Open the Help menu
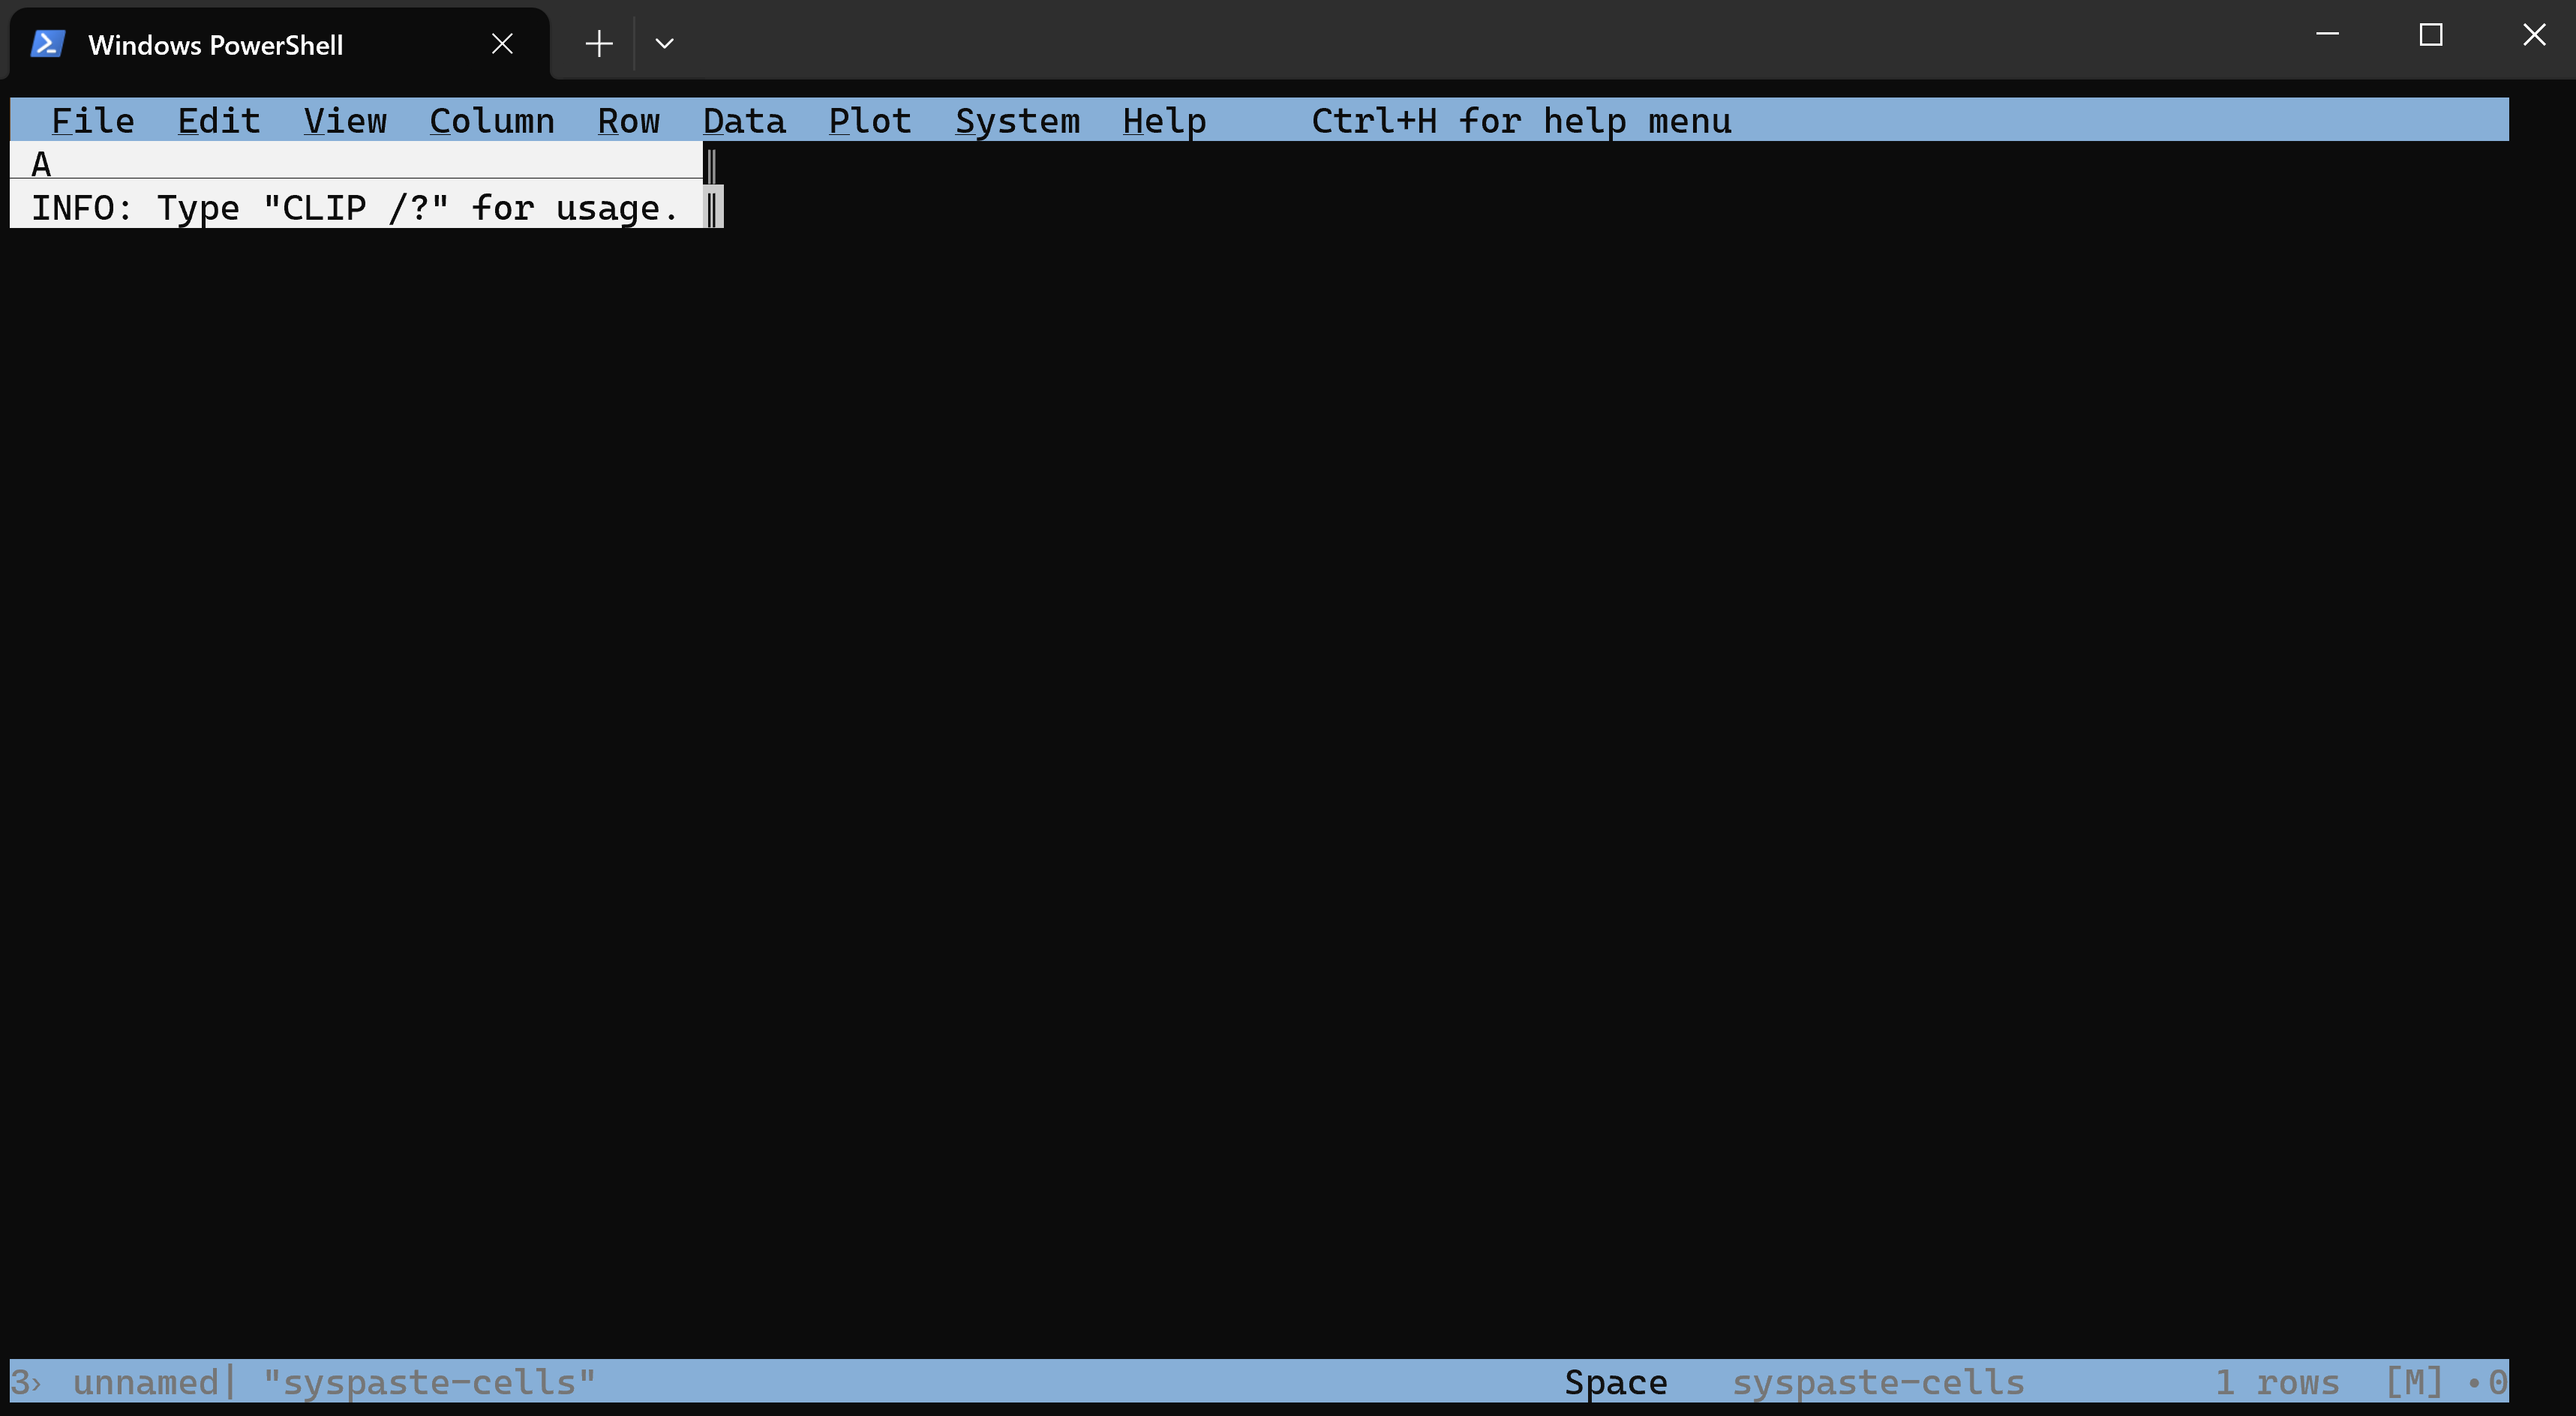The width and height of the screenshot is (2576, 1416). tap(1163, 120)
